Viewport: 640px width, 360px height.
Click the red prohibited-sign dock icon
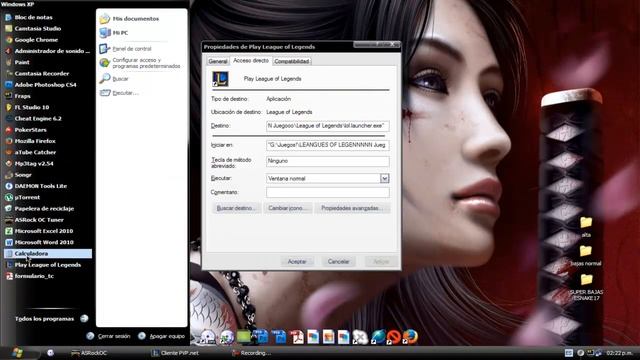click(394, 337)
